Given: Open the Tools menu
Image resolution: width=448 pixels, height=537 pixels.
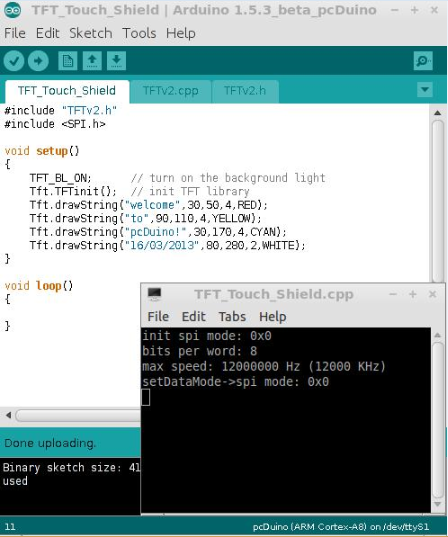Looking at the screenshot, I should (x=139, y=33).
